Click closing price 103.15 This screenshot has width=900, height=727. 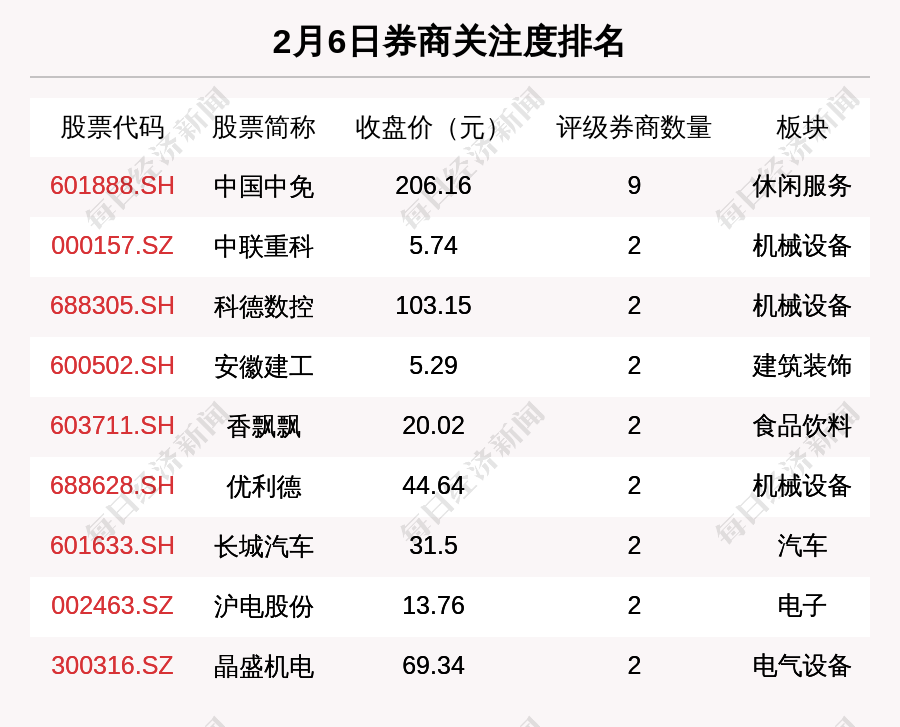(x=433, y=306)
